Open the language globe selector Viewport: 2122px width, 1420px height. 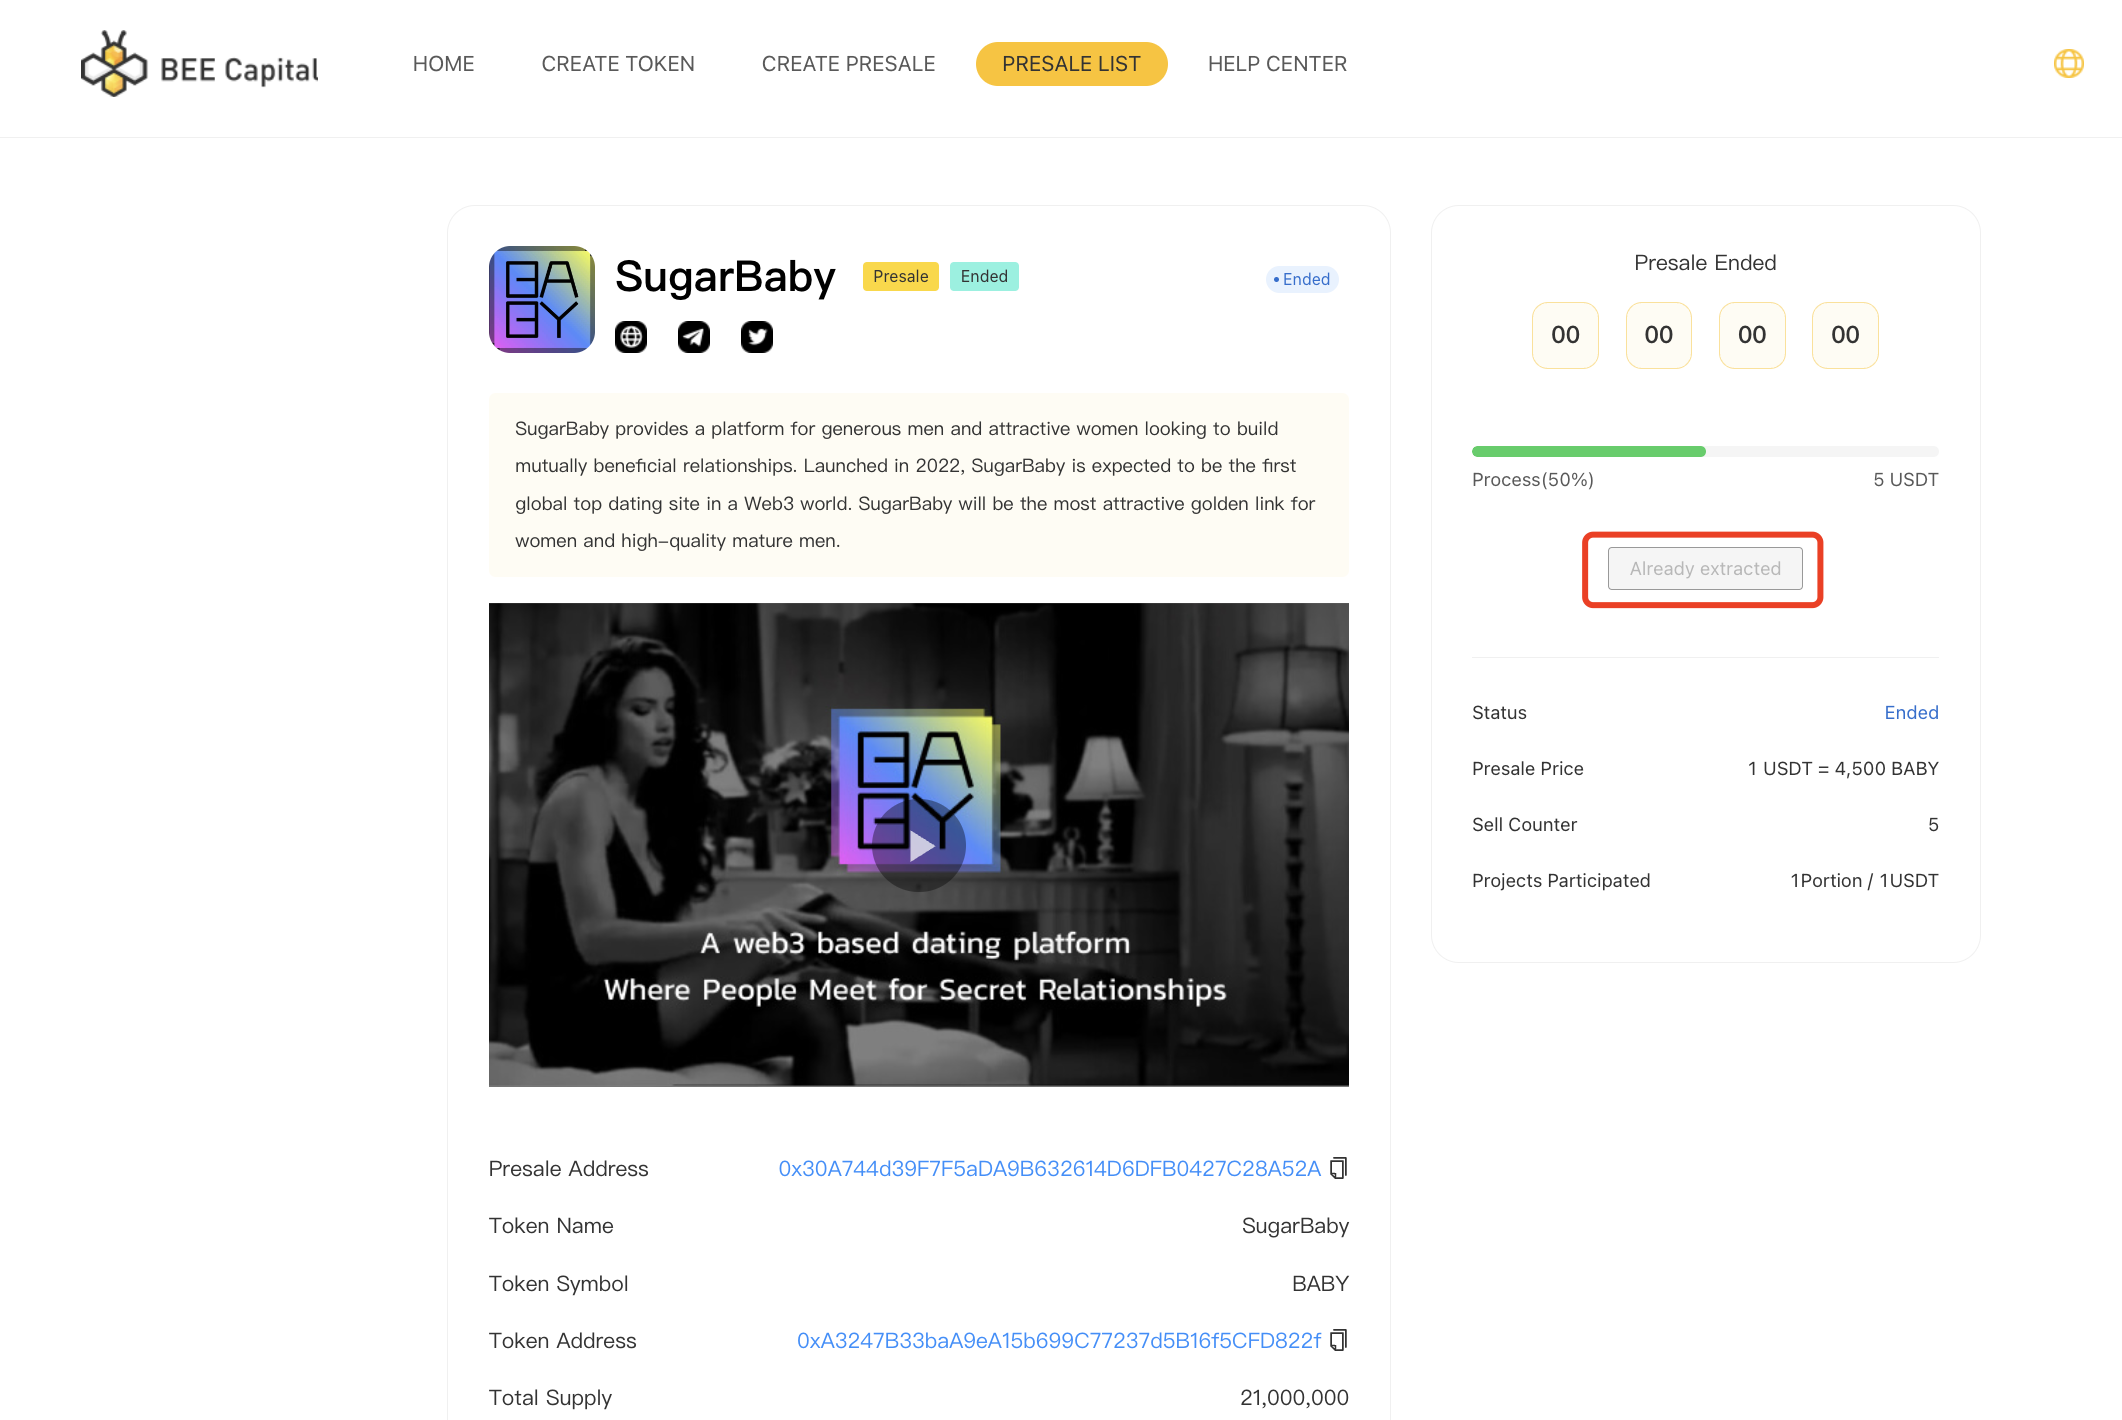pos(2068,64)
